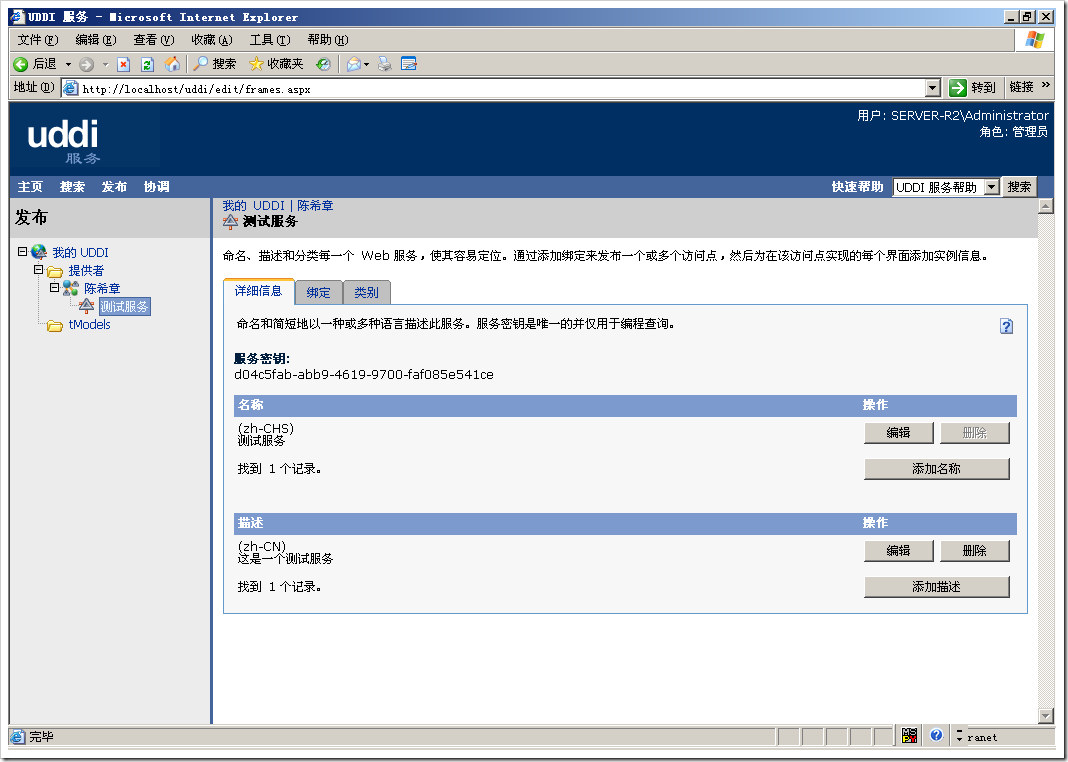Click 编辑 button for the zh-CN description
The height and width of the screenshot is (762, 1068).
point(898,550)
